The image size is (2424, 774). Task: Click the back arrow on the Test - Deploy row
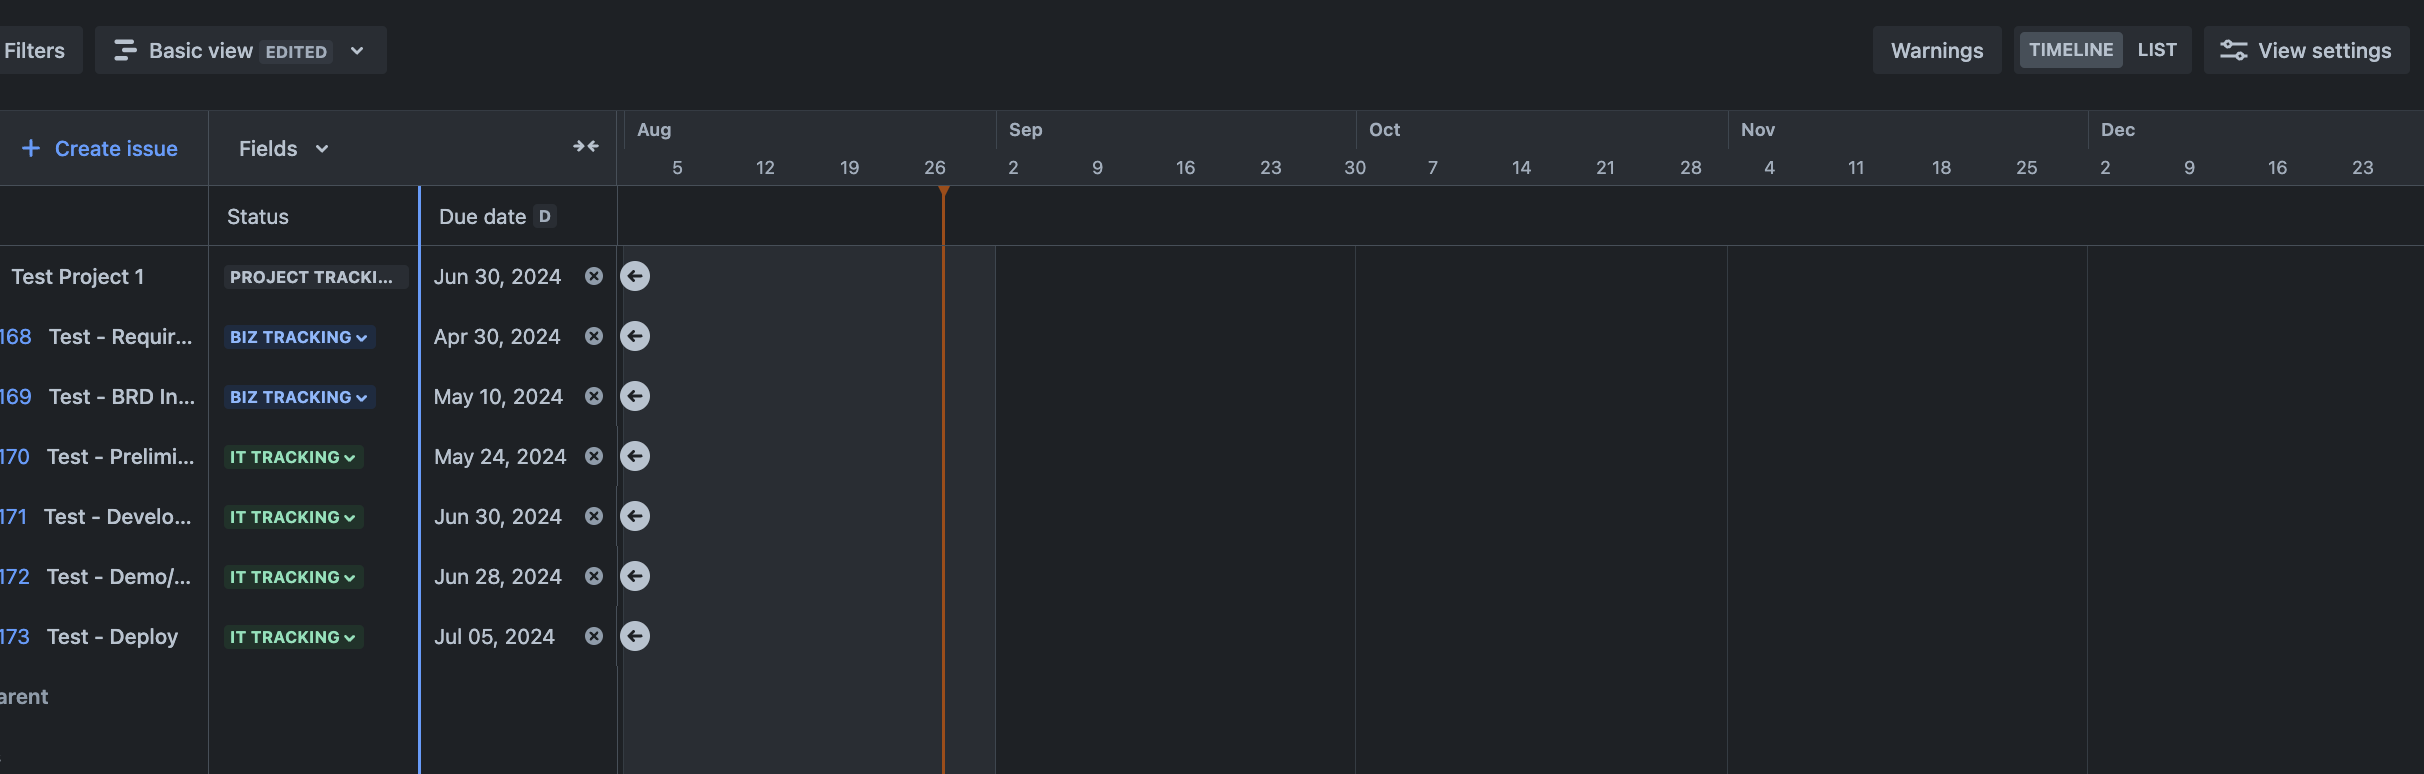(635, 636)
